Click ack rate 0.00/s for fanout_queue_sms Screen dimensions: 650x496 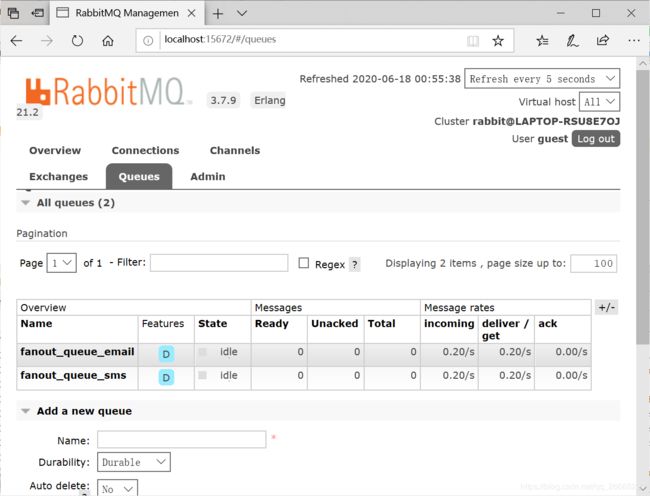(x=571, y=375)
